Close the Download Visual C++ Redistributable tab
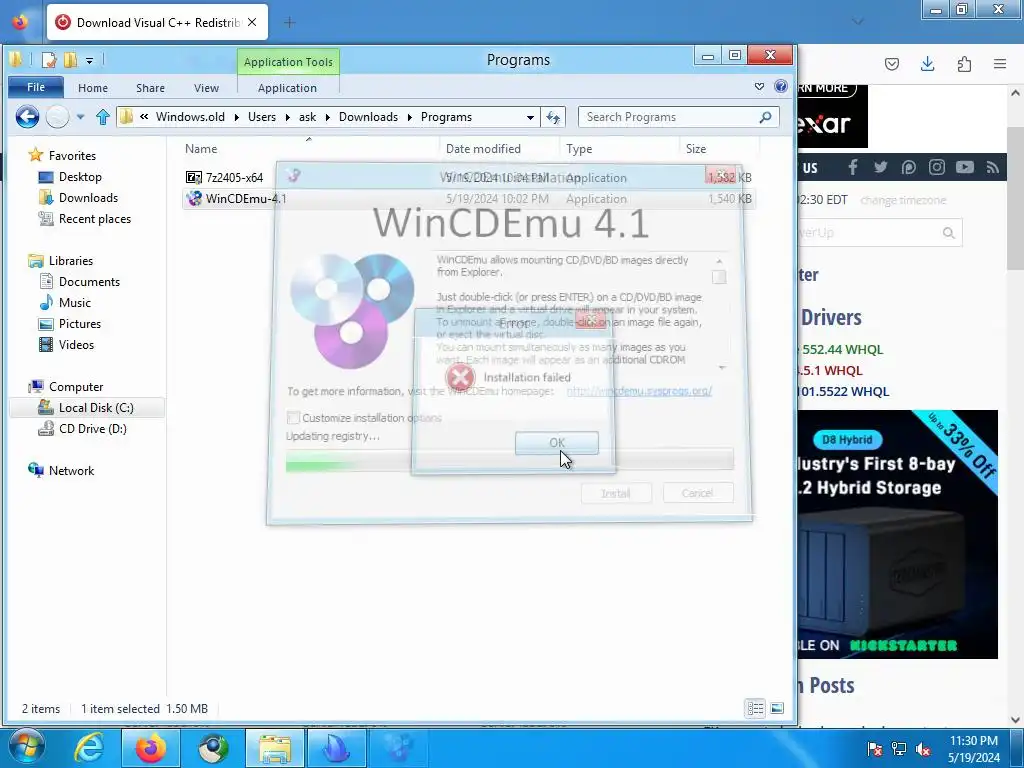The image size is (1024, 768). (252, 22)
